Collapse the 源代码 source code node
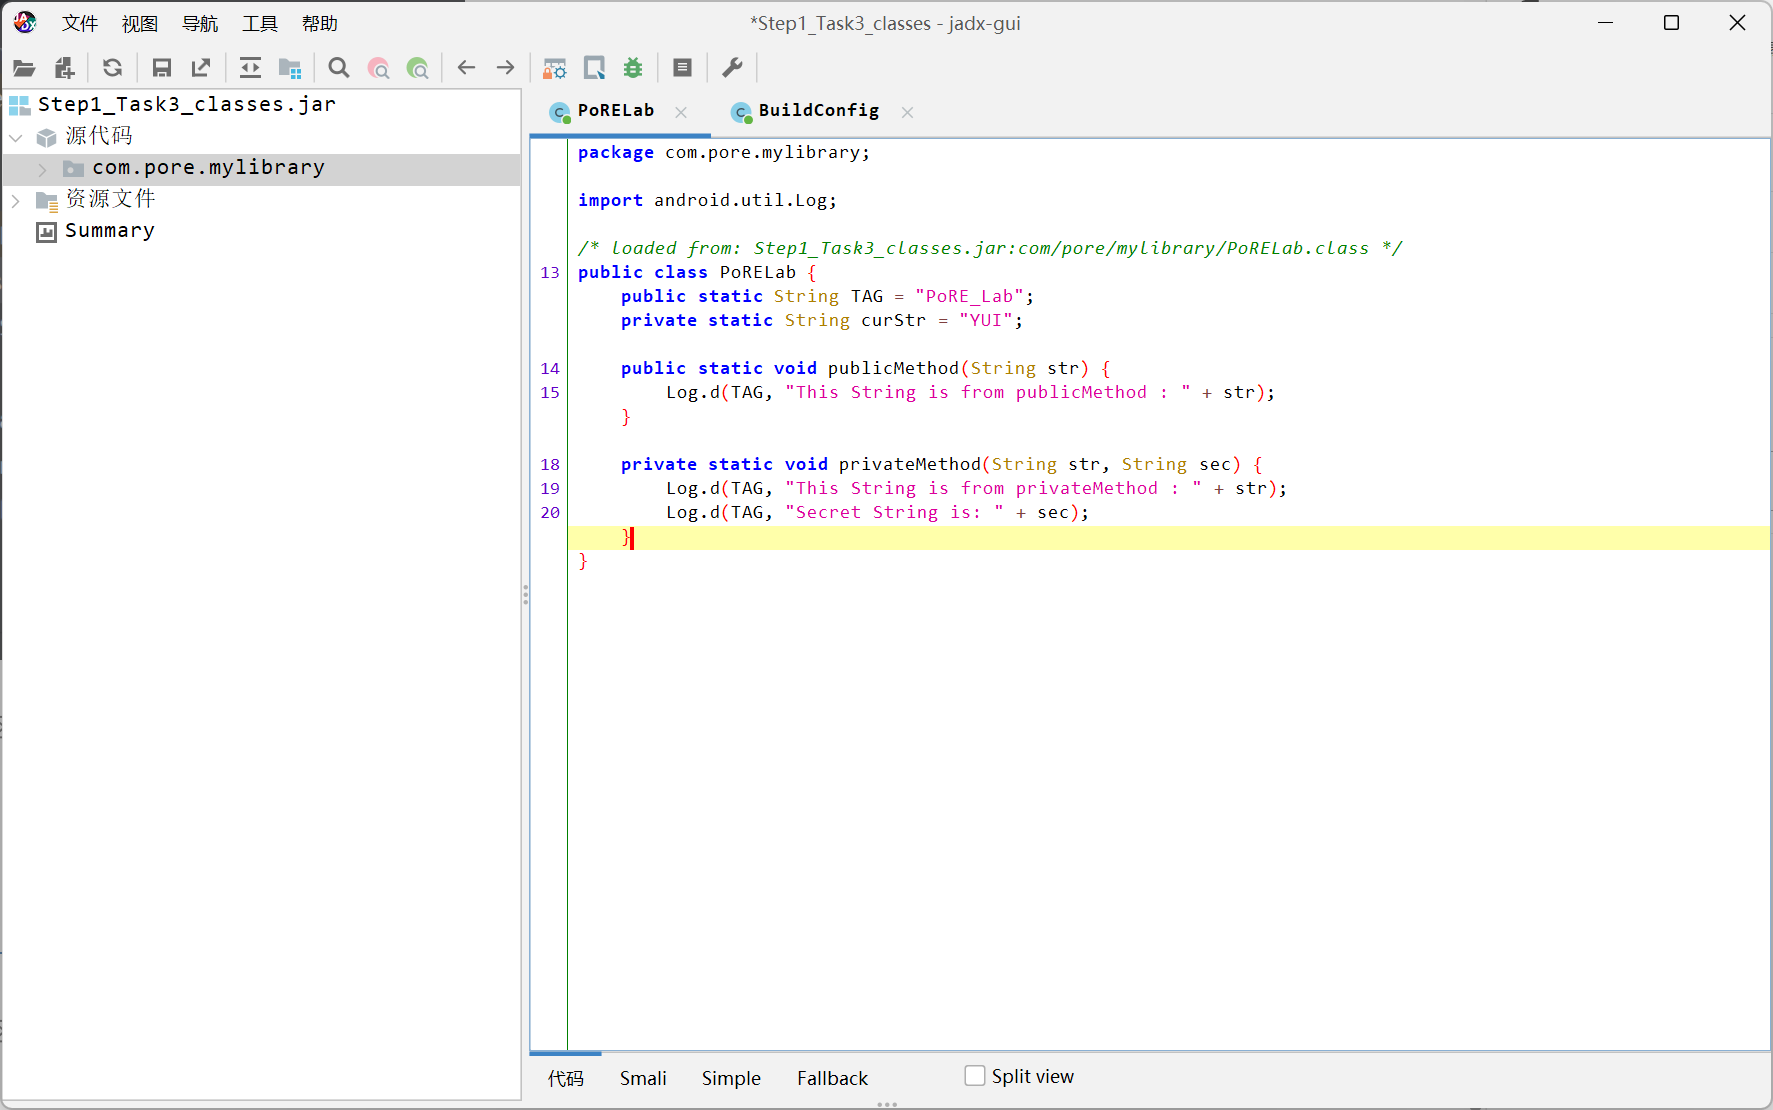 click(16, 137)
